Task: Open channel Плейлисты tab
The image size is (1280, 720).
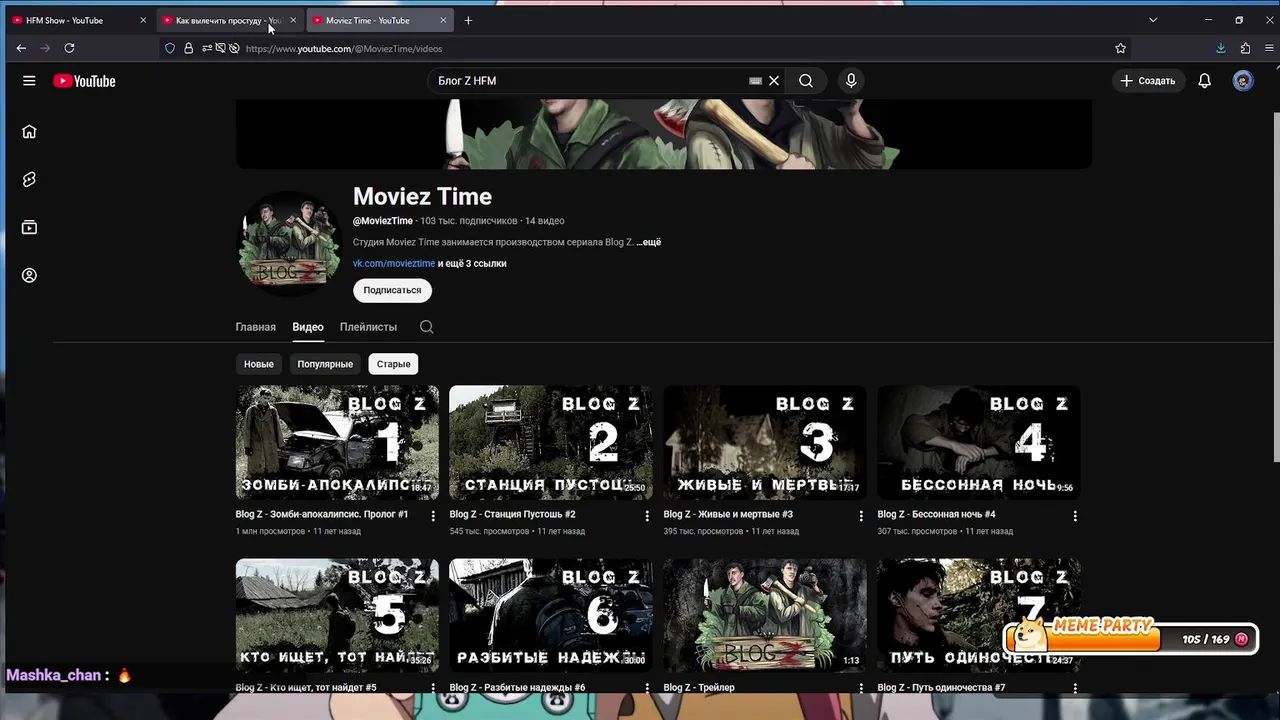Action: 368,327
